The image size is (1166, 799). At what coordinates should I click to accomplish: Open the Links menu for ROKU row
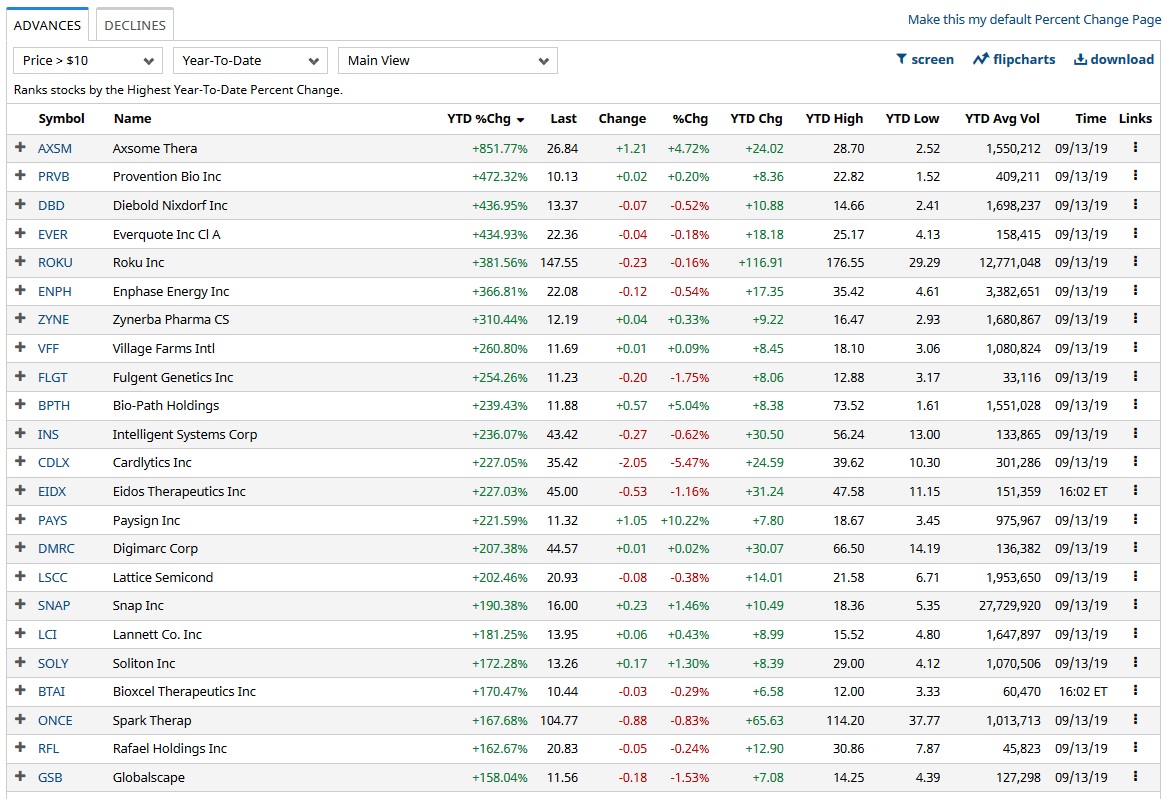(x=1135, y=262)
